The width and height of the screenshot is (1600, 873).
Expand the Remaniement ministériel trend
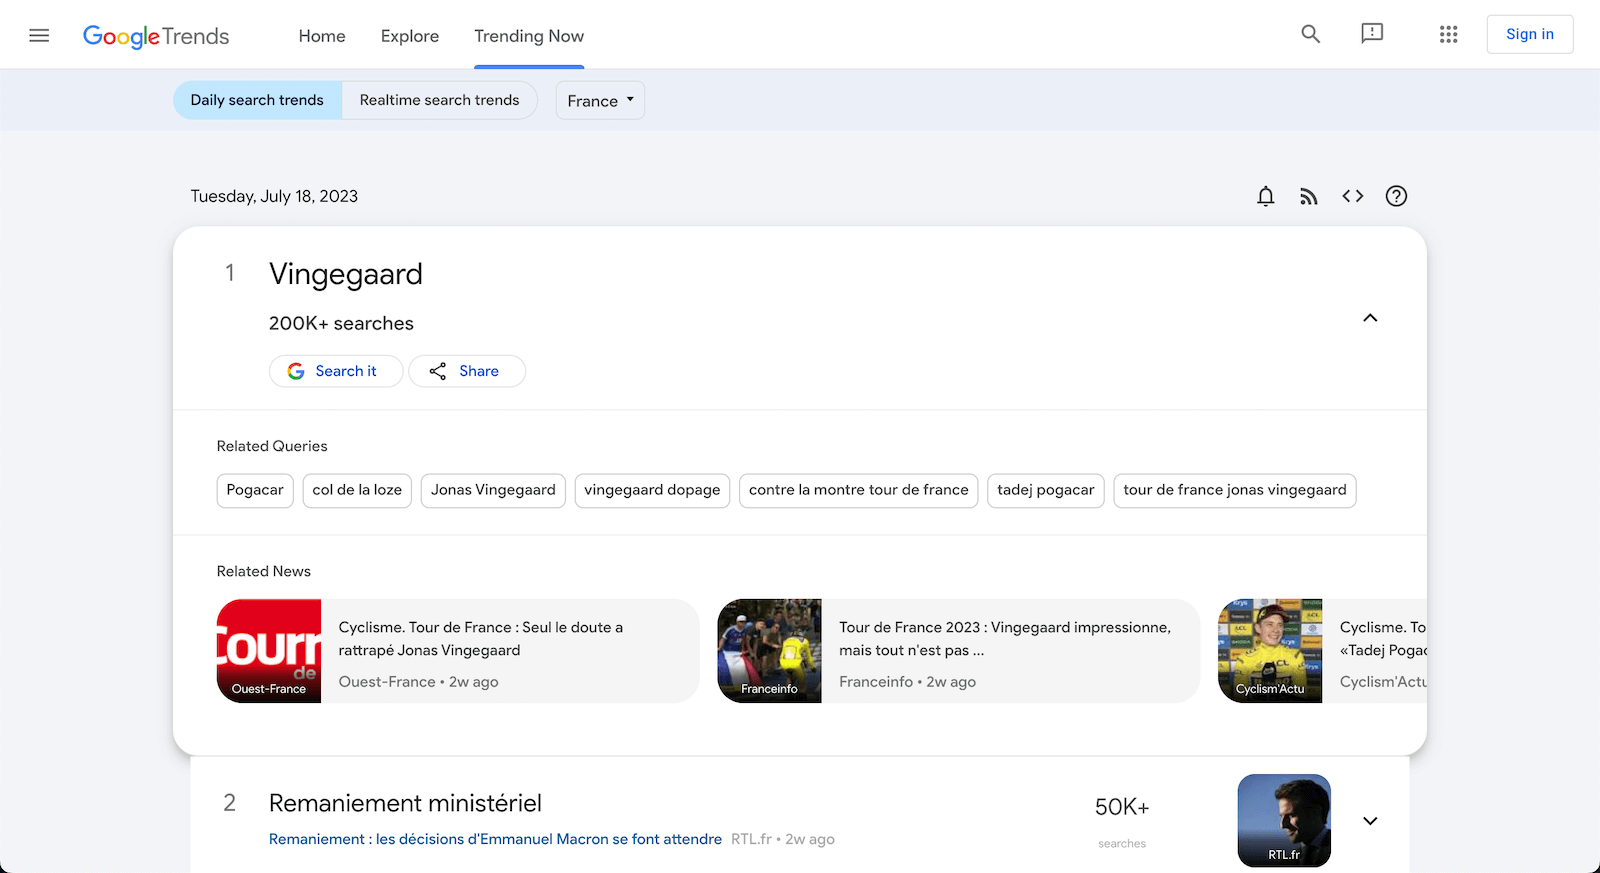click(1370, 821)
